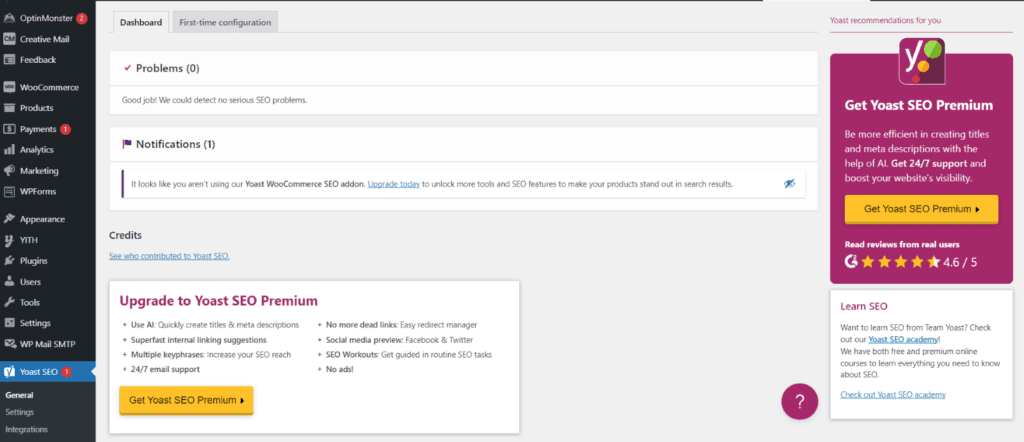
Task: Click Read reviews from real users text
Action: 902,245
